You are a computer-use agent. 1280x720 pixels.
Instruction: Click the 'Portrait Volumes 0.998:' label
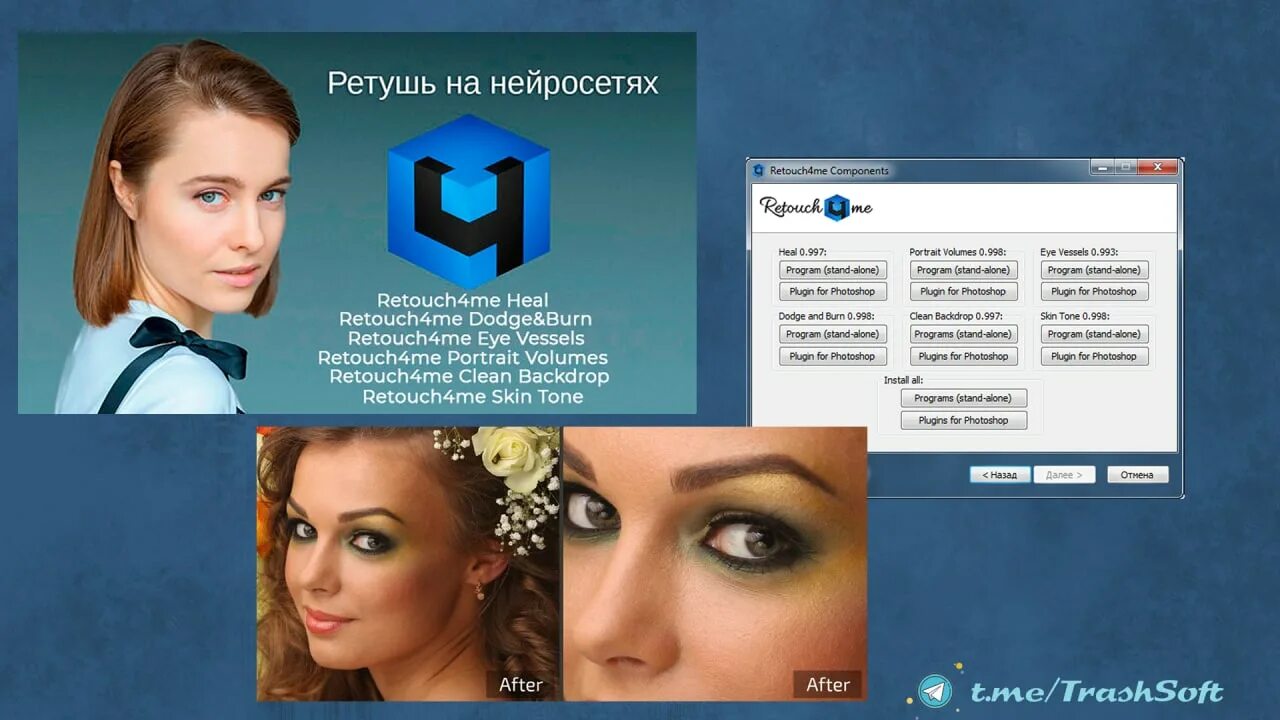tap(957, 252)
